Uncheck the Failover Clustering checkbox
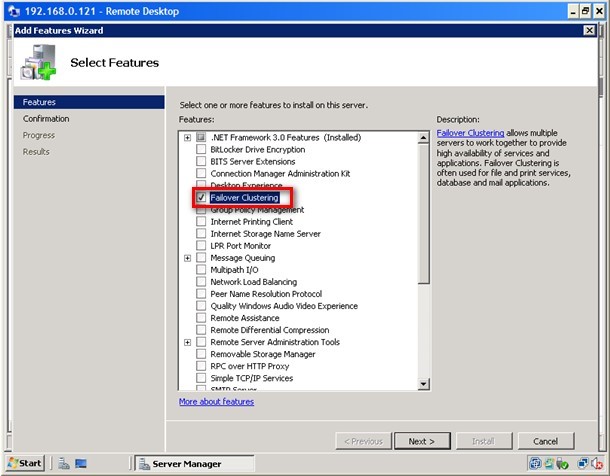The image size is (610, 476). [x=201, y=198]
